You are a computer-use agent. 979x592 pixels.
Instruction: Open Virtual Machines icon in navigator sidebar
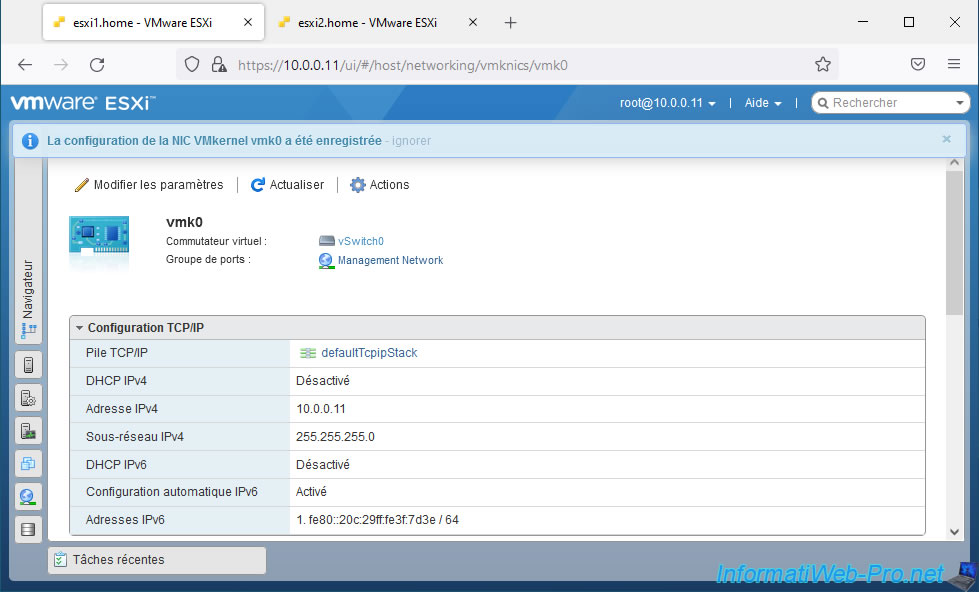[x=28, y=463]
